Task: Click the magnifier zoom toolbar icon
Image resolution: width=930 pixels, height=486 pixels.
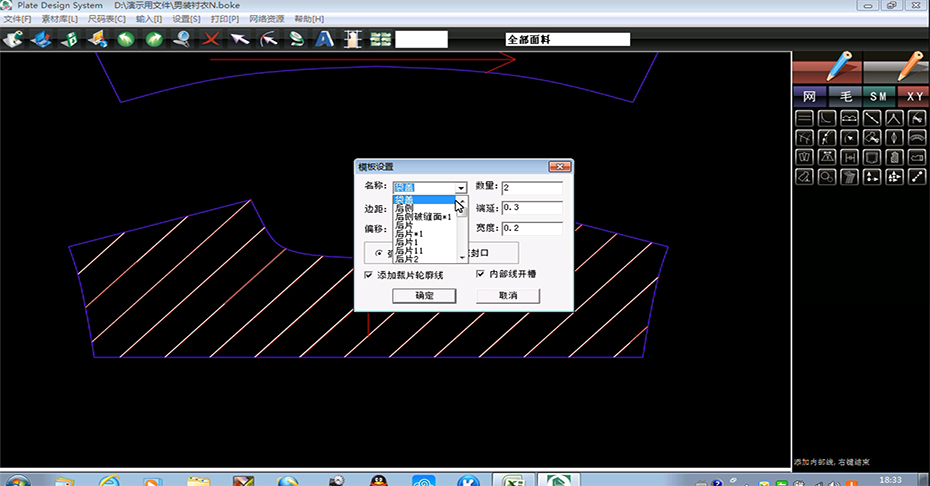Action: click(x=182, y=40)
